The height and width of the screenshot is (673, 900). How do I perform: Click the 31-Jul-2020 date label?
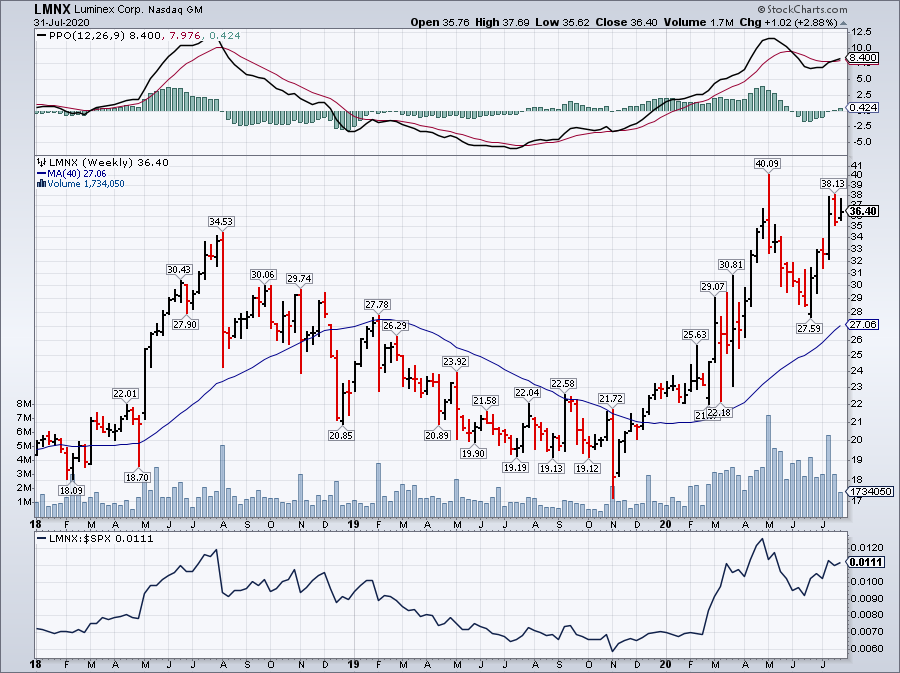59,22
